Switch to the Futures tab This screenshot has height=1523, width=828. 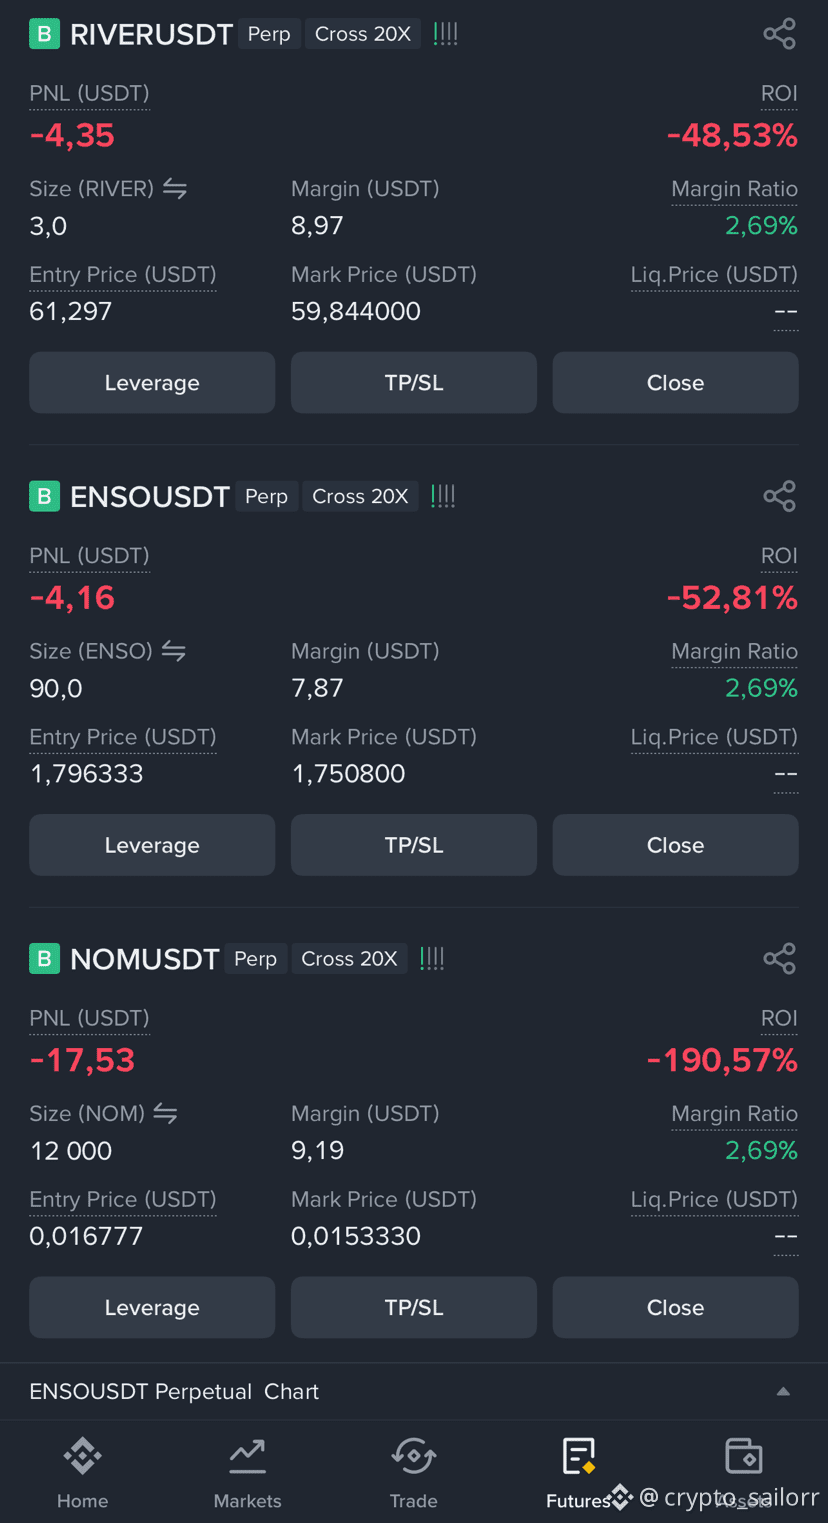tap(578, 1472)
